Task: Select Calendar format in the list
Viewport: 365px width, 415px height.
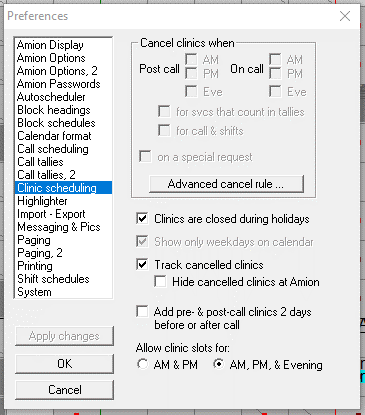Action: (x=63, y=136)
